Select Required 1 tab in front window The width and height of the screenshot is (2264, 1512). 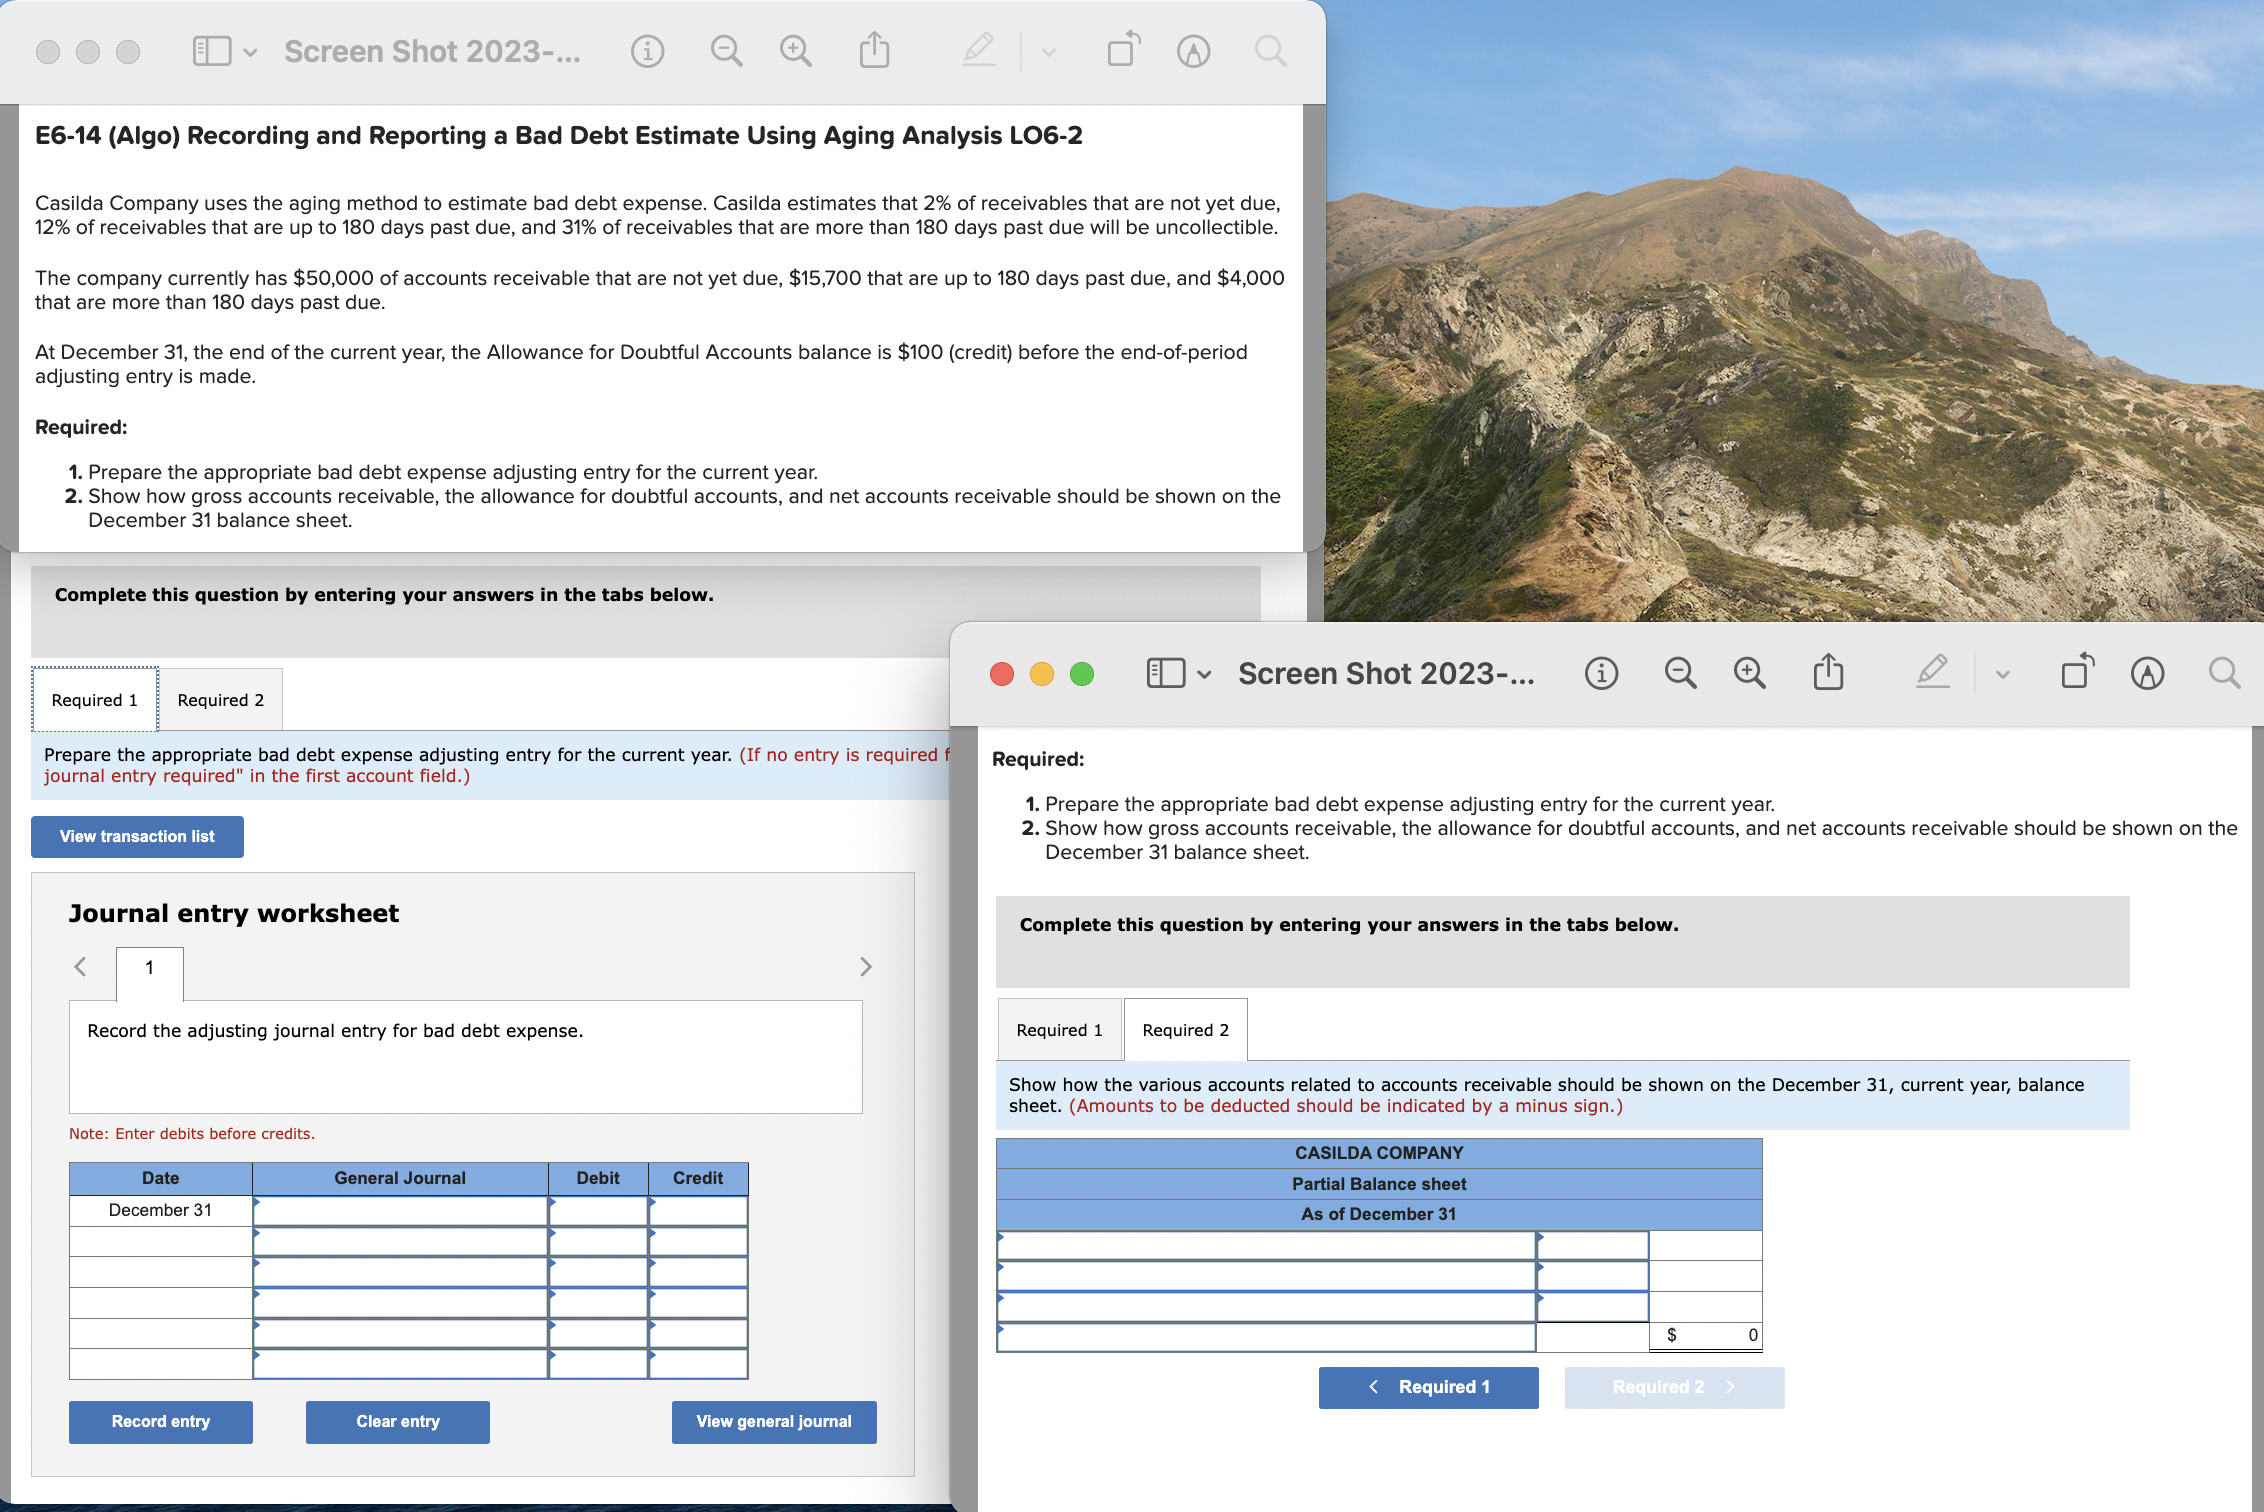(x=1059, y=1030)
